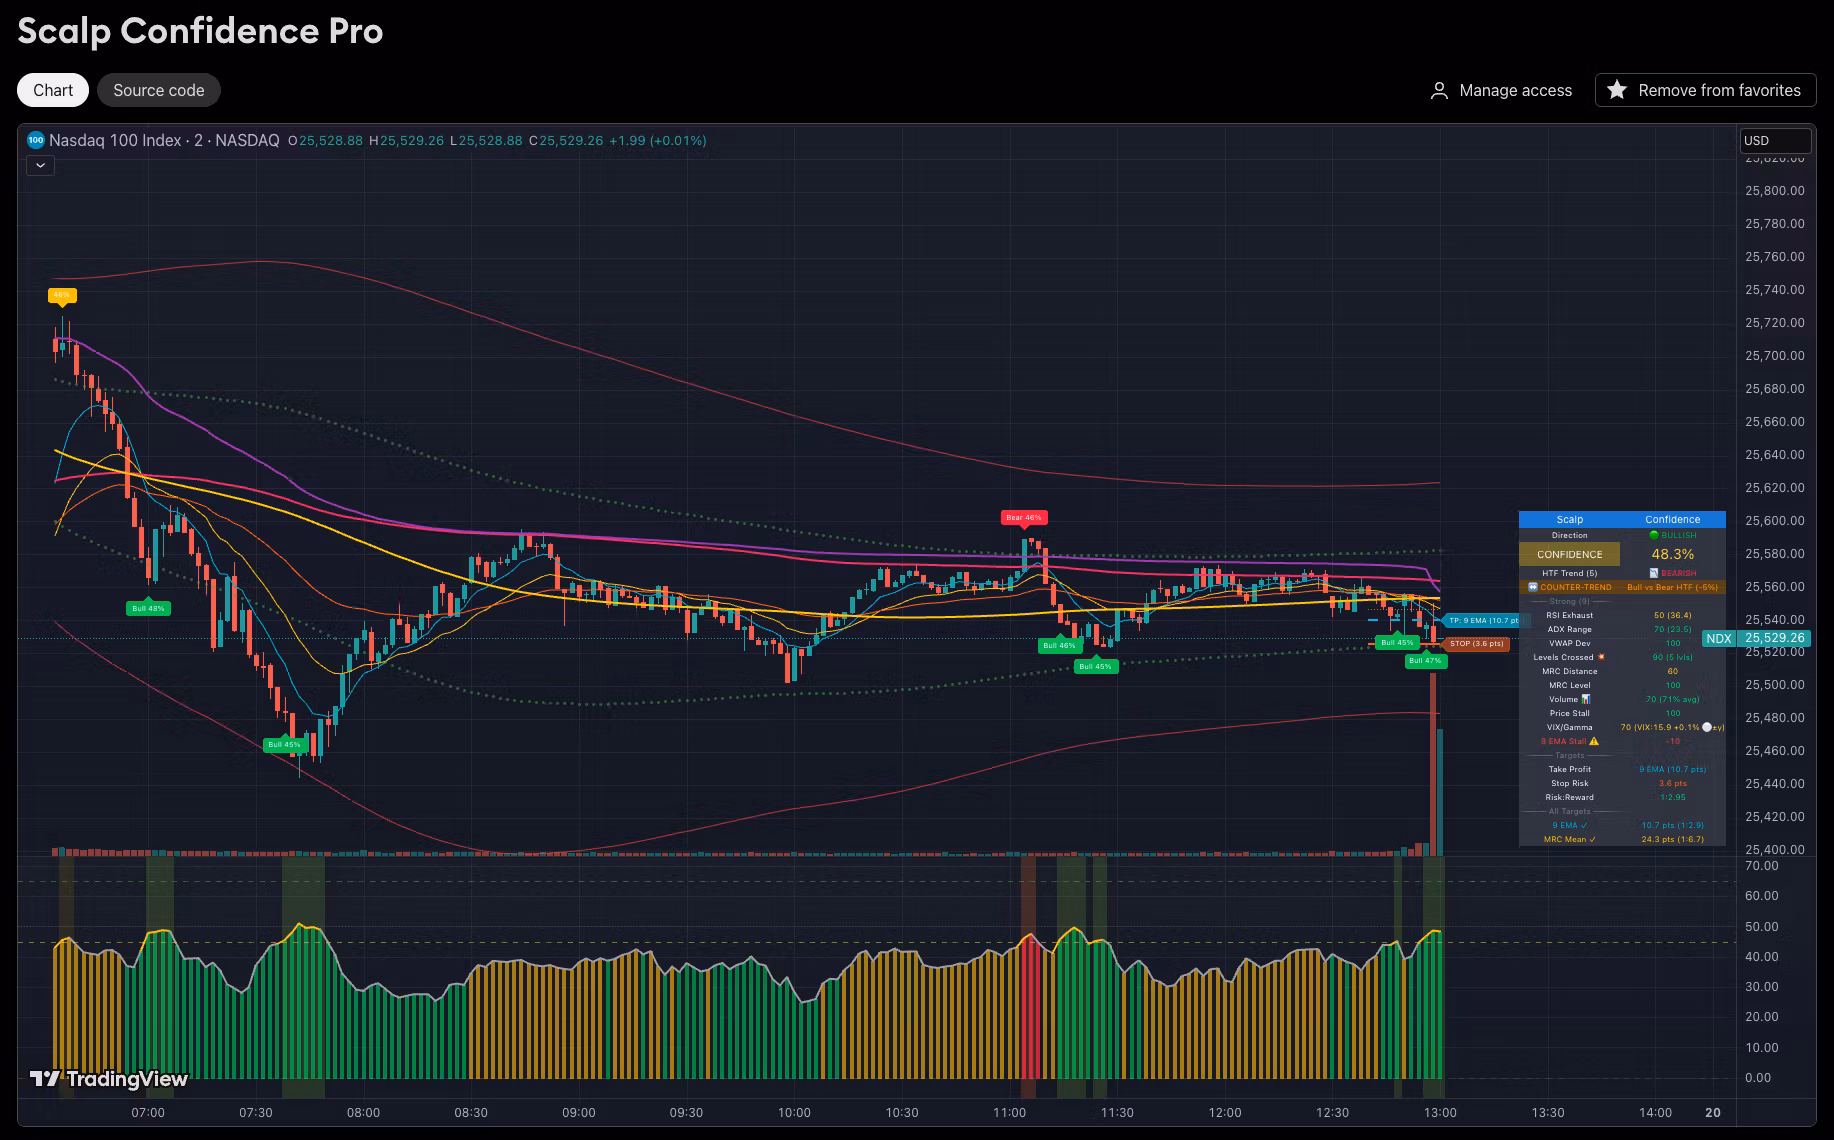The width and height of the screenshot is (1834, 1140).
Task: Click the VWAP Dev row label
Action: [1569, 643]
